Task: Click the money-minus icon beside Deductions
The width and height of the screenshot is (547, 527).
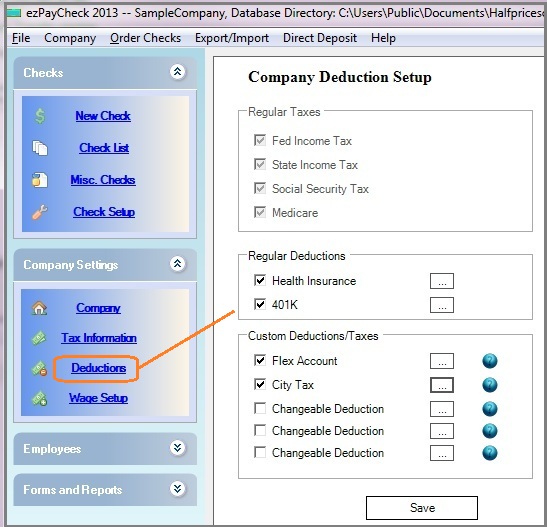Action: (39, 368)
